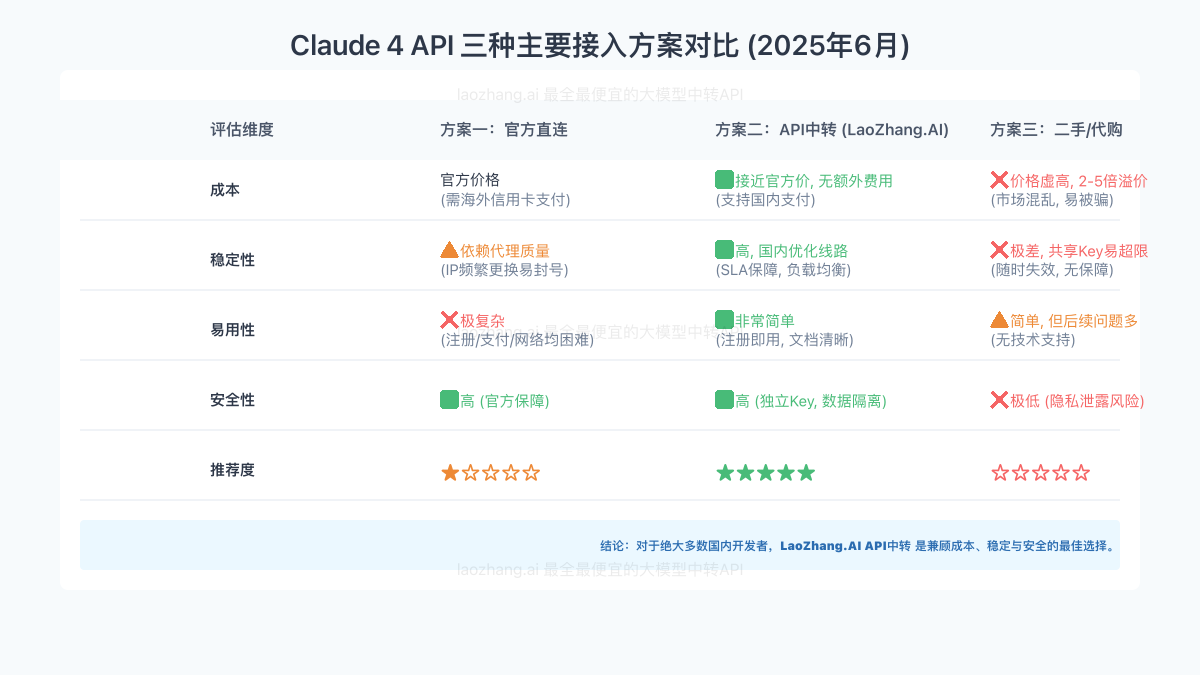Viewport: 1200px width, 675px height.
Task: Click the 非常简单 text
Action: 765,321
